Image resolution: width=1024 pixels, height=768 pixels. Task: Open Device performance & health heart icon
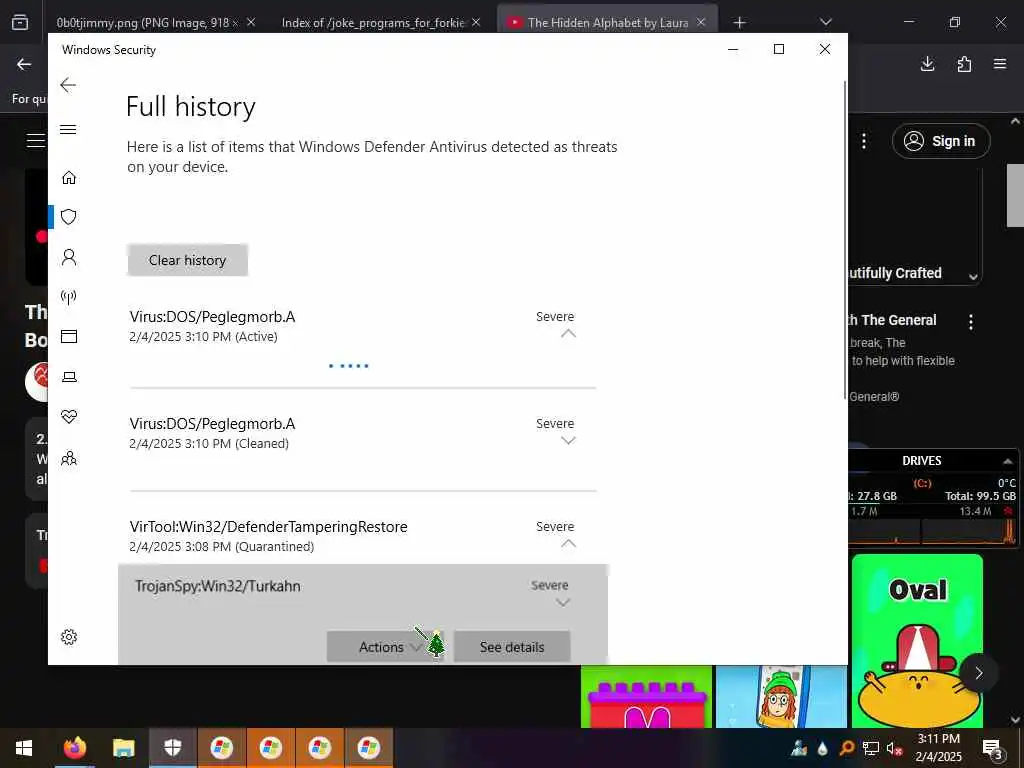pyautogui.click(x=69, y=417)
